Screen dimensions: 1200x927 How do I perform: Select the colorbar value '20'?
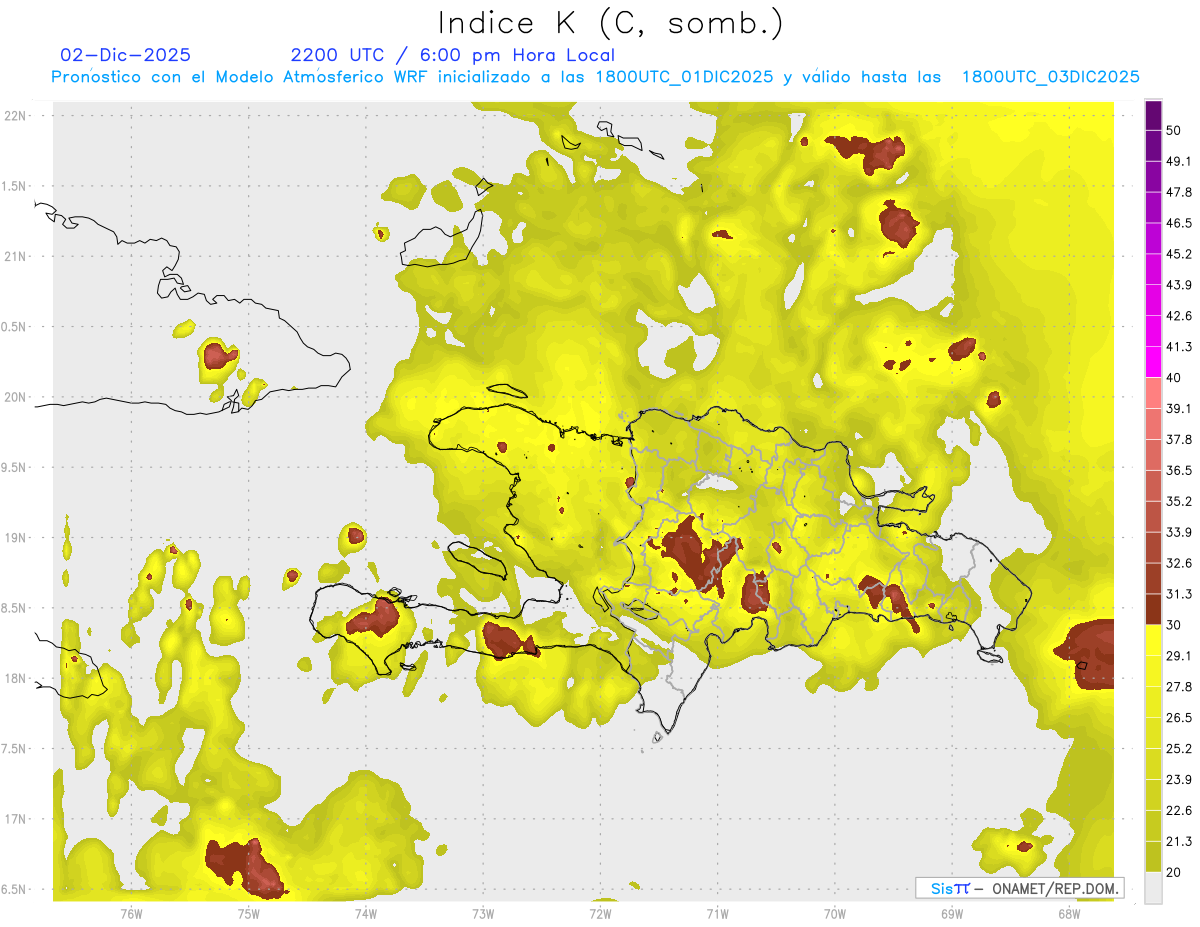[x=1175, y=872]
